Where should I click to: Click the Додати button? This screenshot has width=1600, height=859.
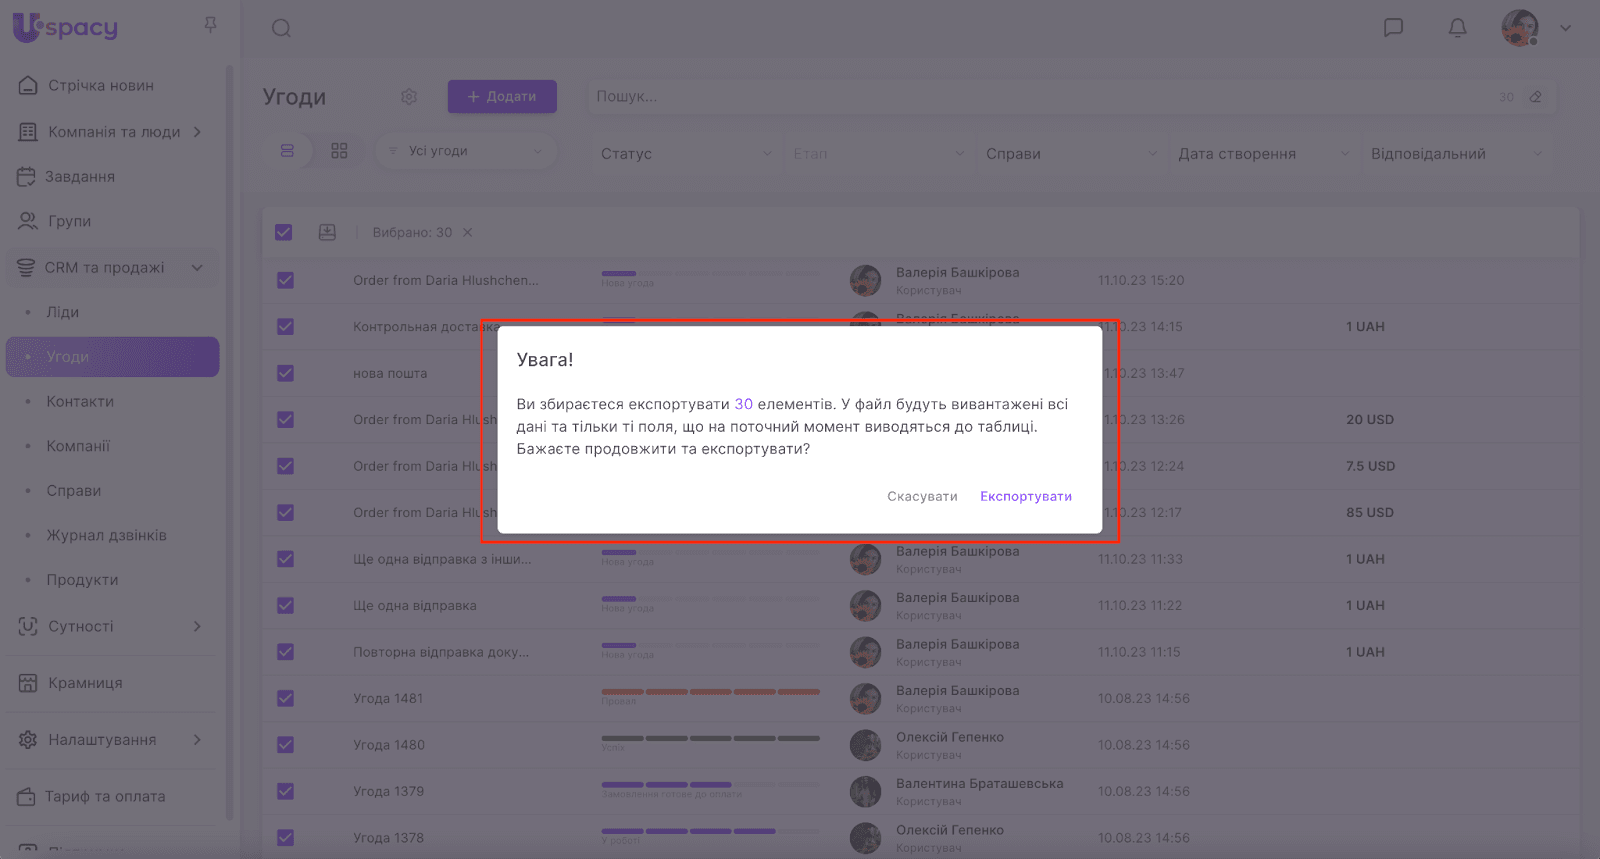(502, 97)
